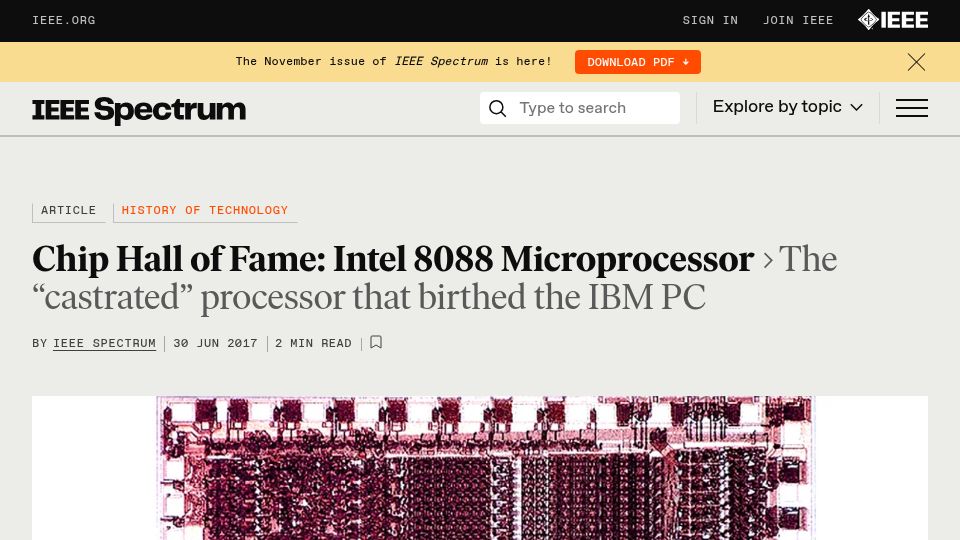Go to the IEEE Spectrum homepage logo
This screenshot has height=540, width=960.
click(x=139, y=110)
